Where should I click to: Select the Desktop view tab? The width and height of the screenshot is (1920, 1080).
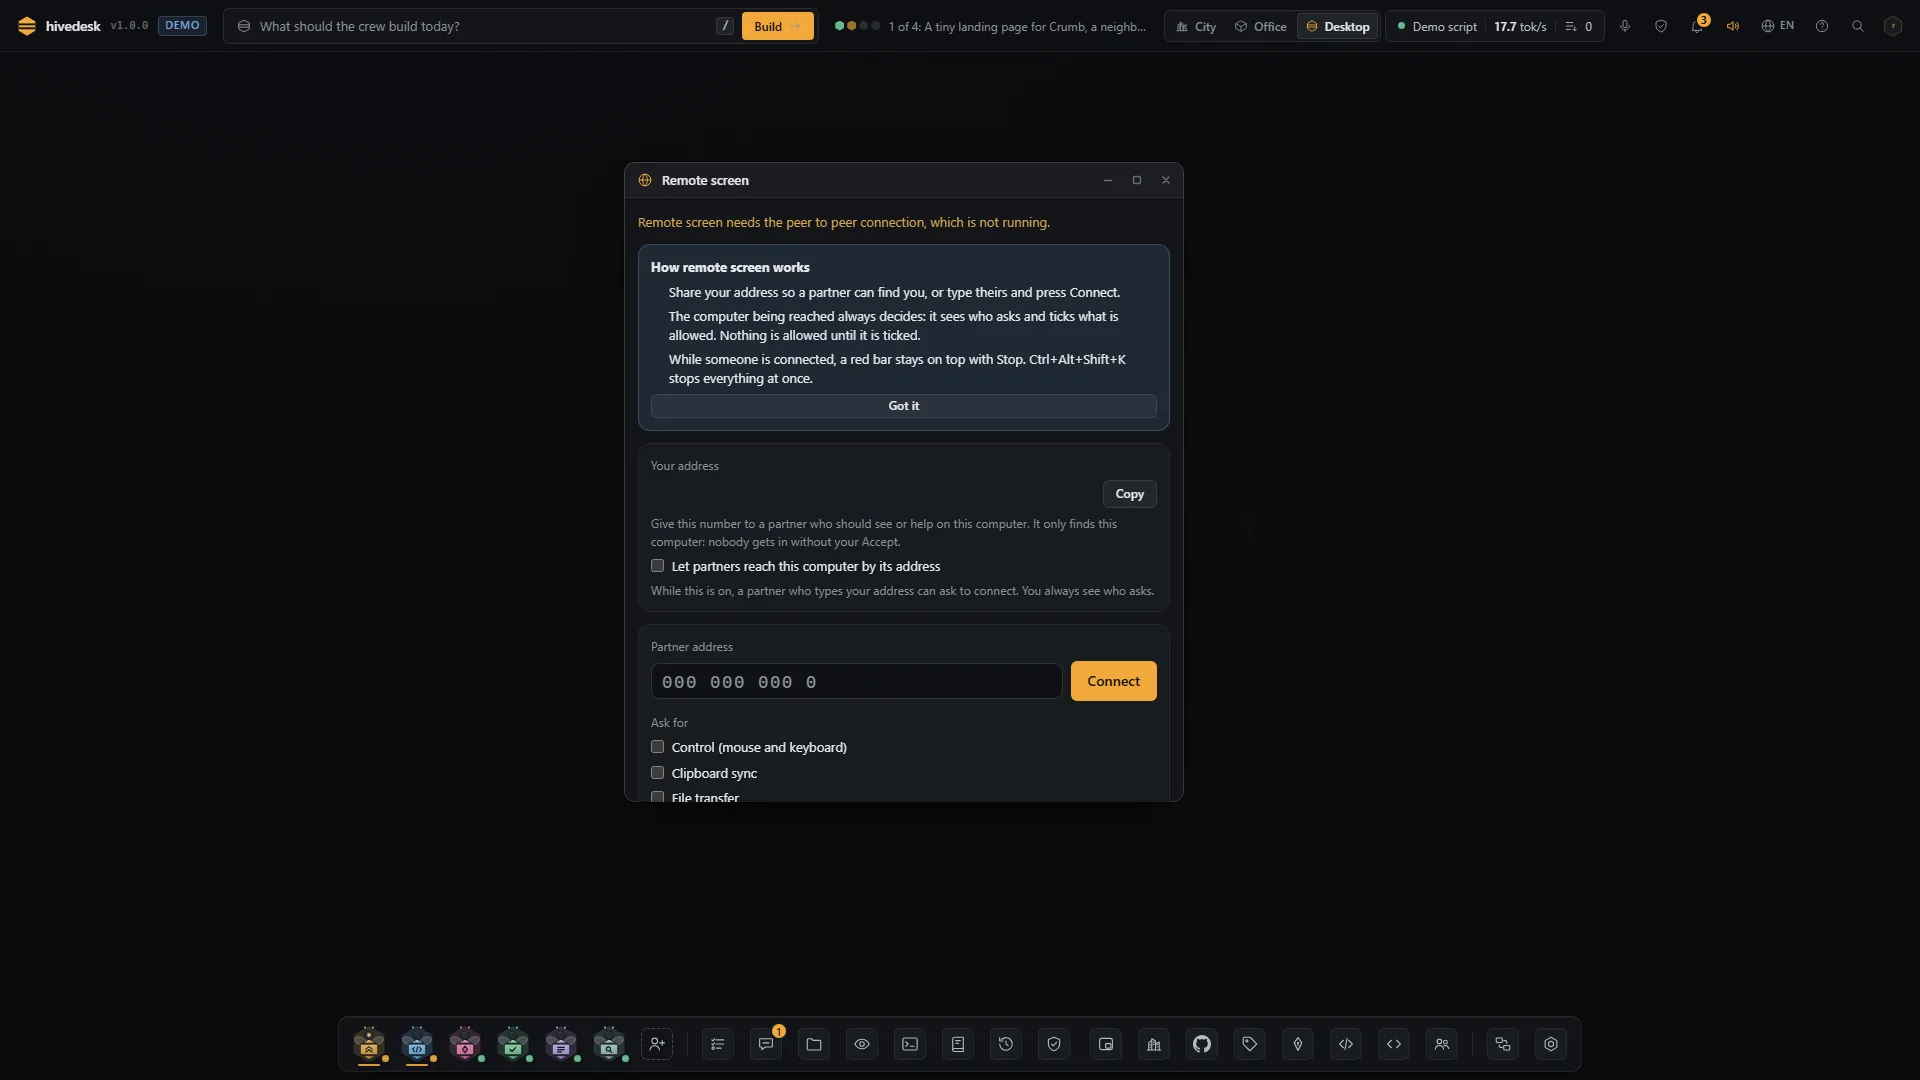(x=1338, y=26)
